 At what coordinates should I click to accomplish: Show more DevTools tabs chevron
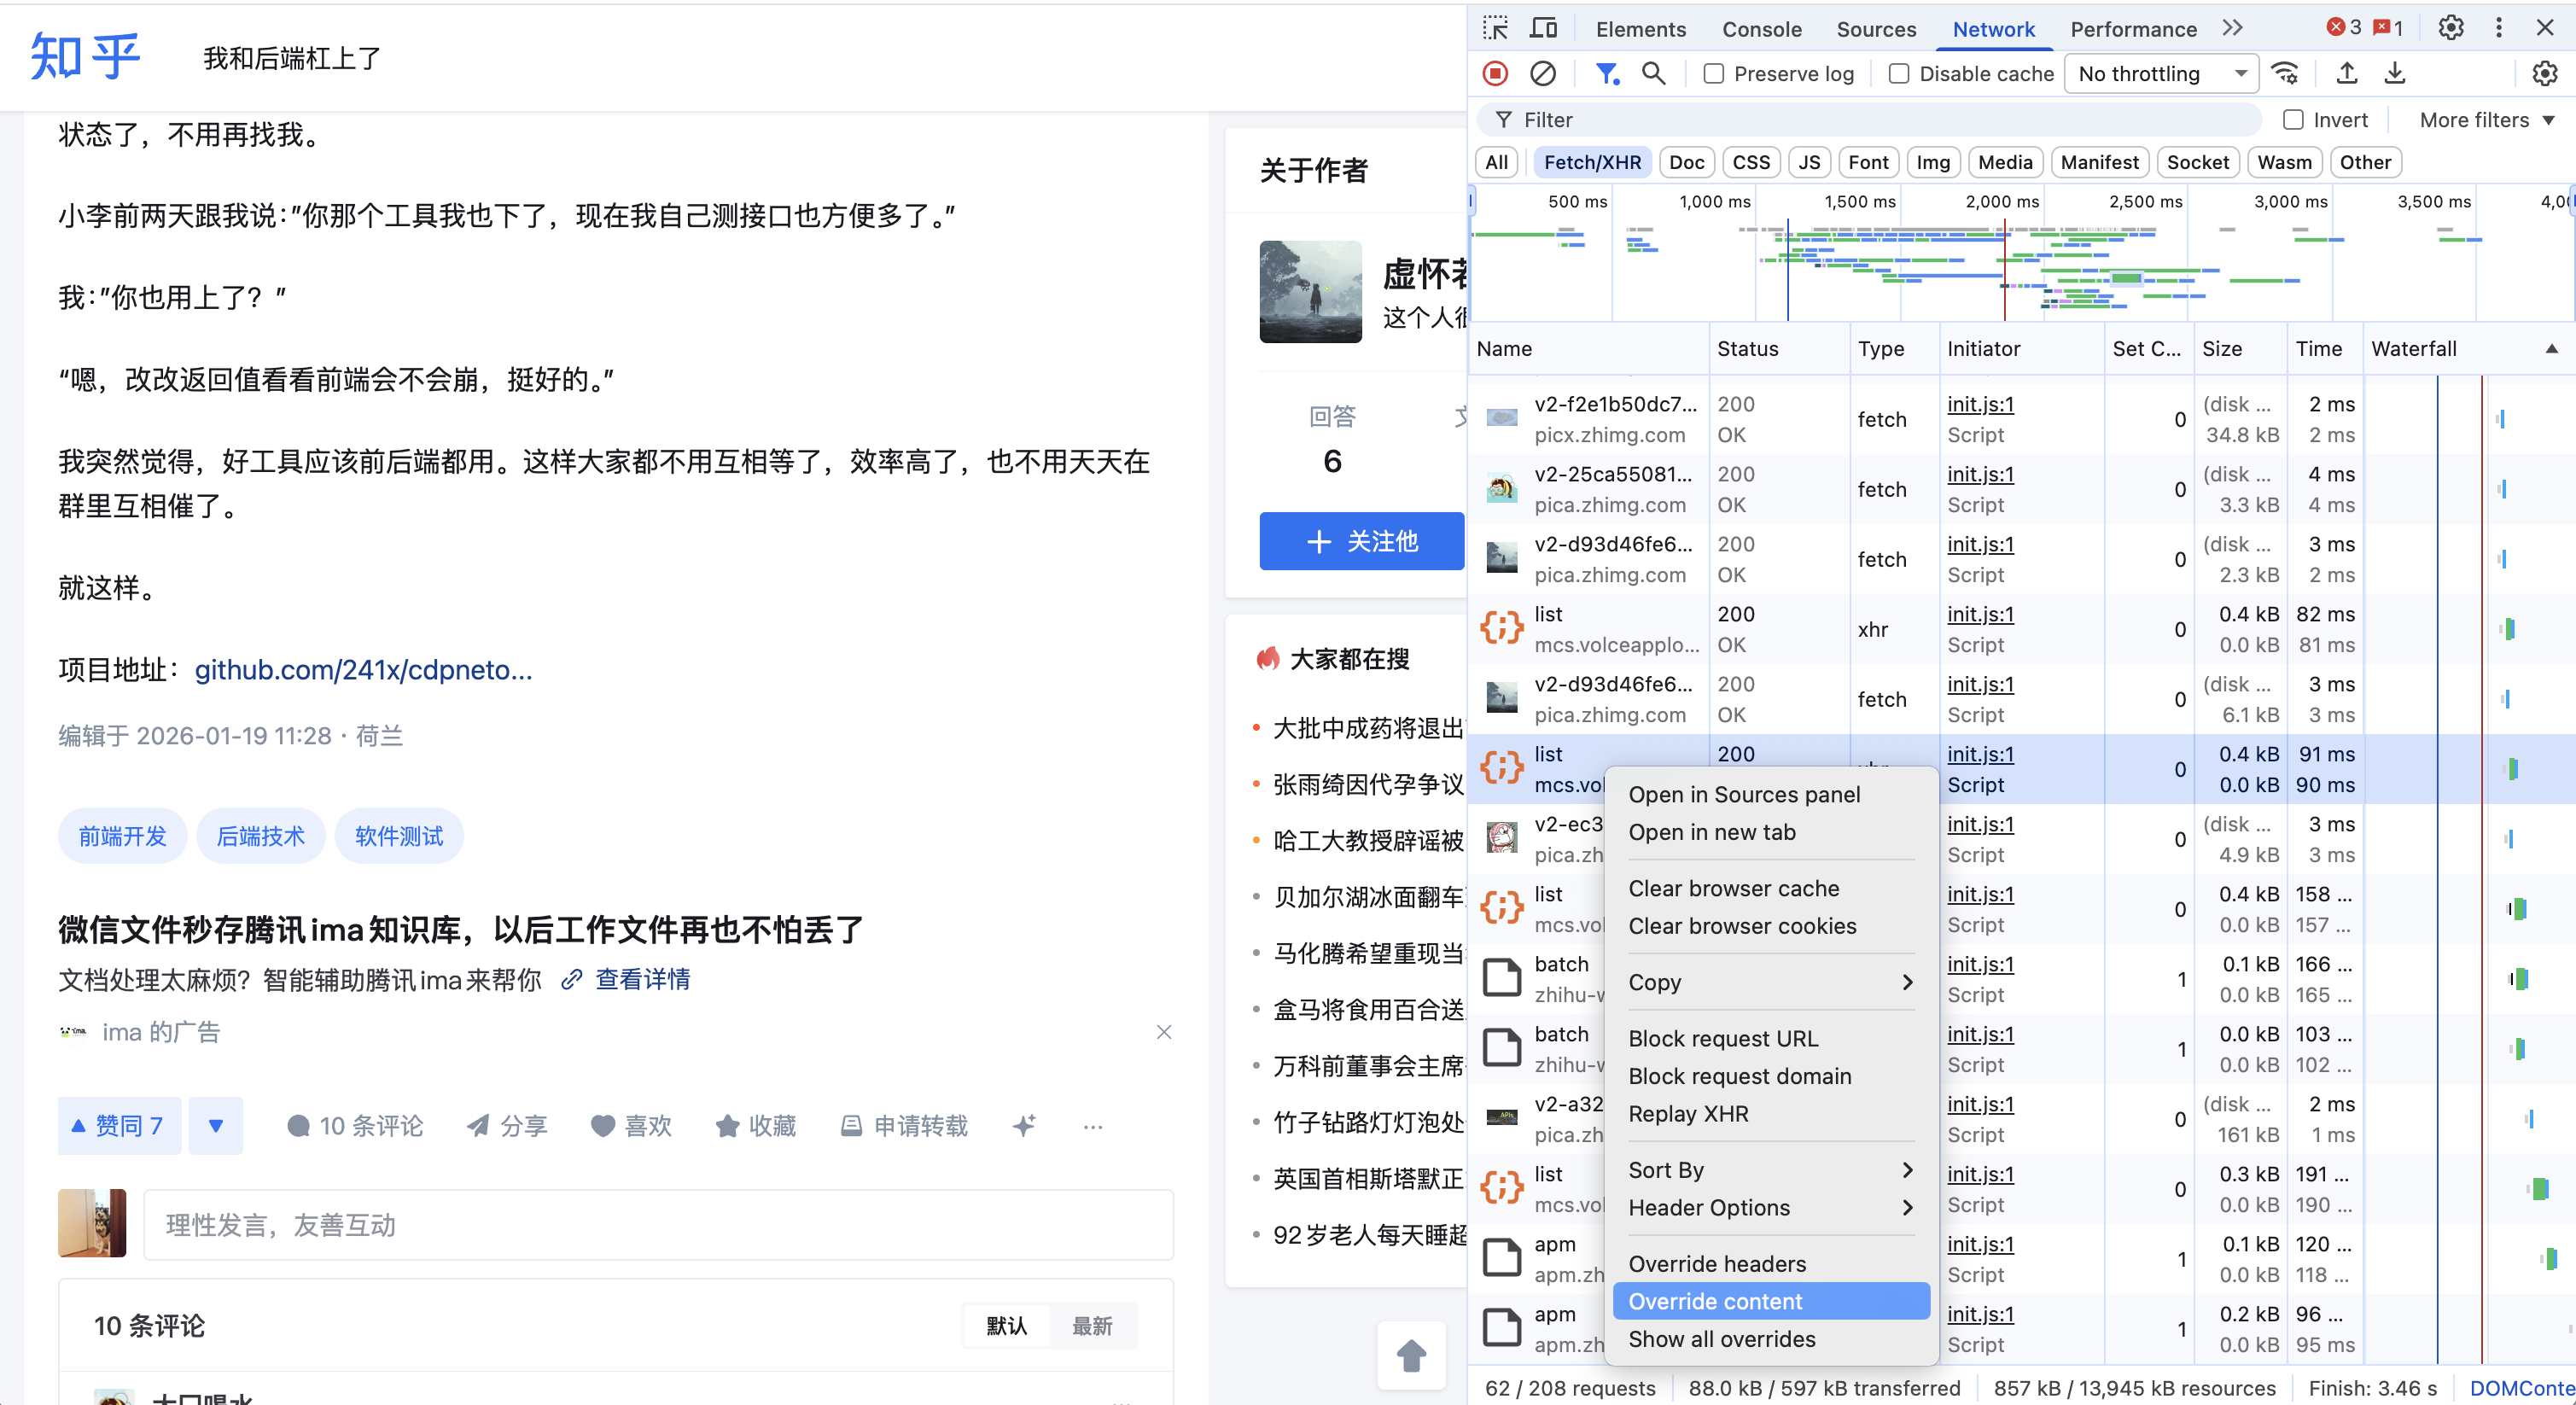coord(2232,28)
